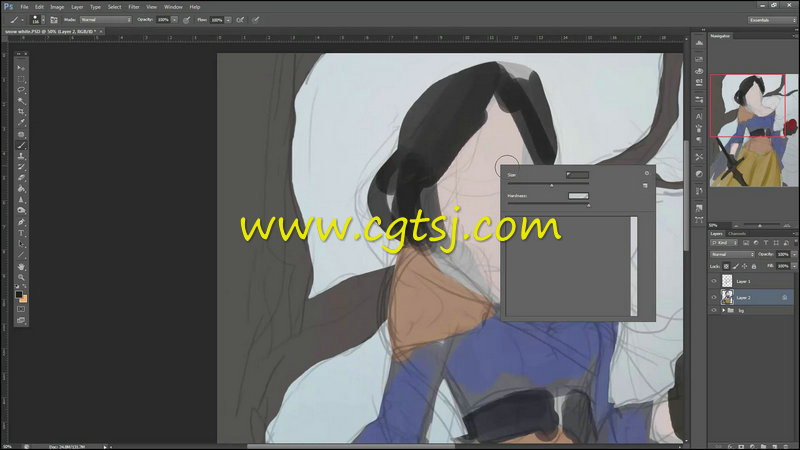
Task: Select the Pen tool
Action: pyautogui.click(x=21, y=222)
